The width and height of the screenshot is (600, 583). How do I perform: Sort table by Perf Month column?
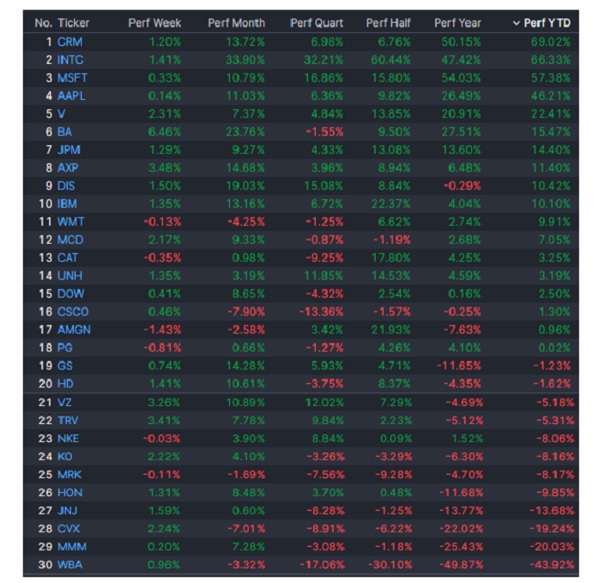click(x=236, y=23)
